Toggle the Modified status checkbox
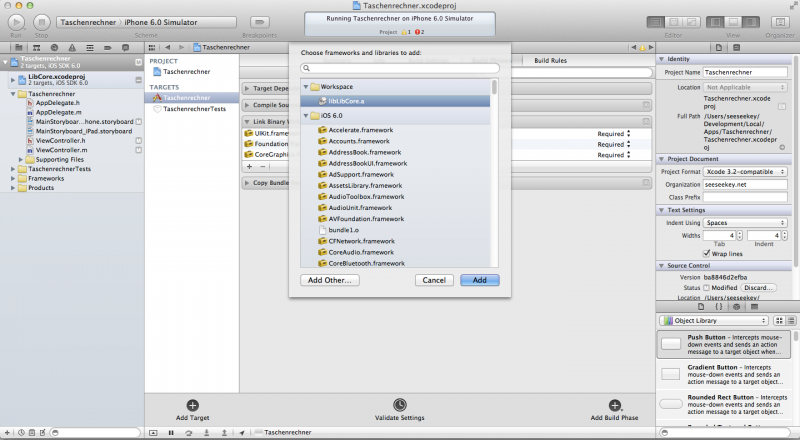 coord(705,287)
